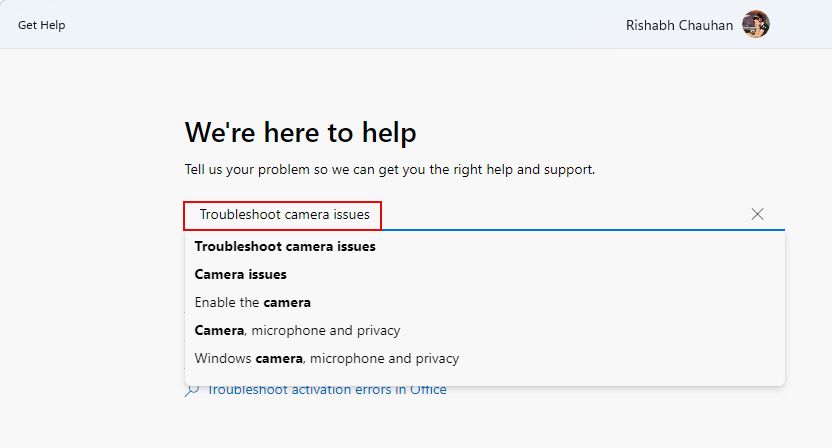Open the profile avatar picture
The width and height of the screenshot is (832, 448).
tap(755, 25)
